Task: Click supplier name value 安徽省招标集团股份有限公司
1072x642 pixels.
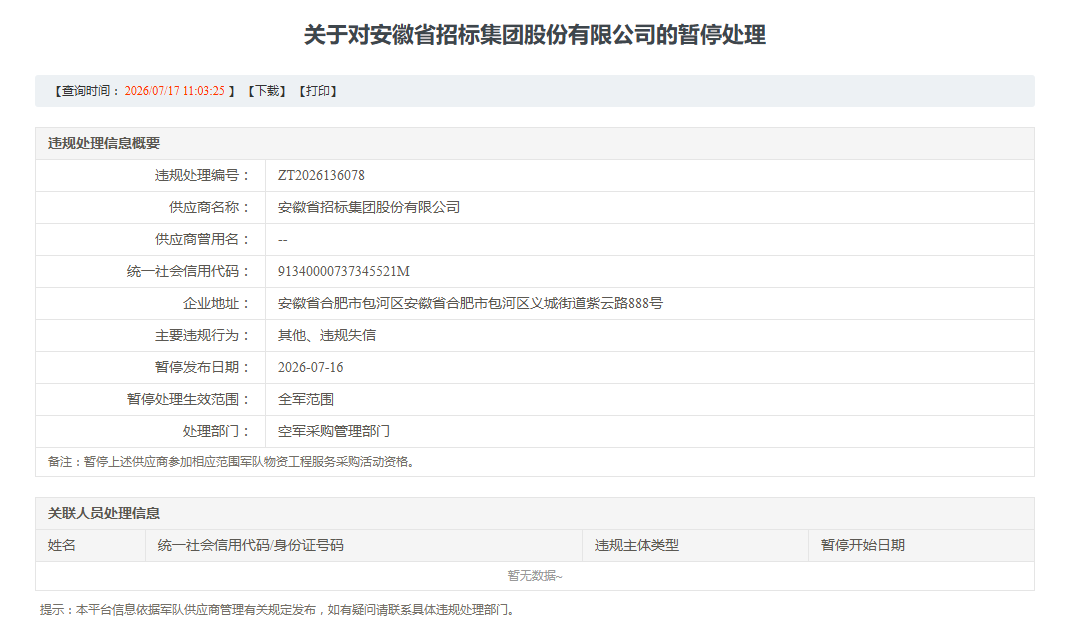Action: point(368,207)
